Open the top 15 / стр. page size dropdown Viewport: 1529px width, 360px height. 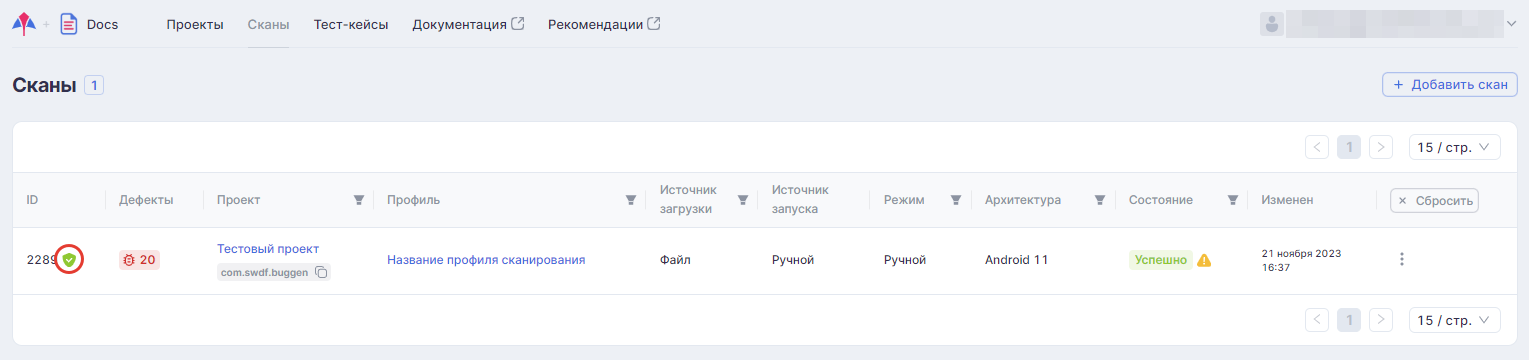click(1455, 147)
